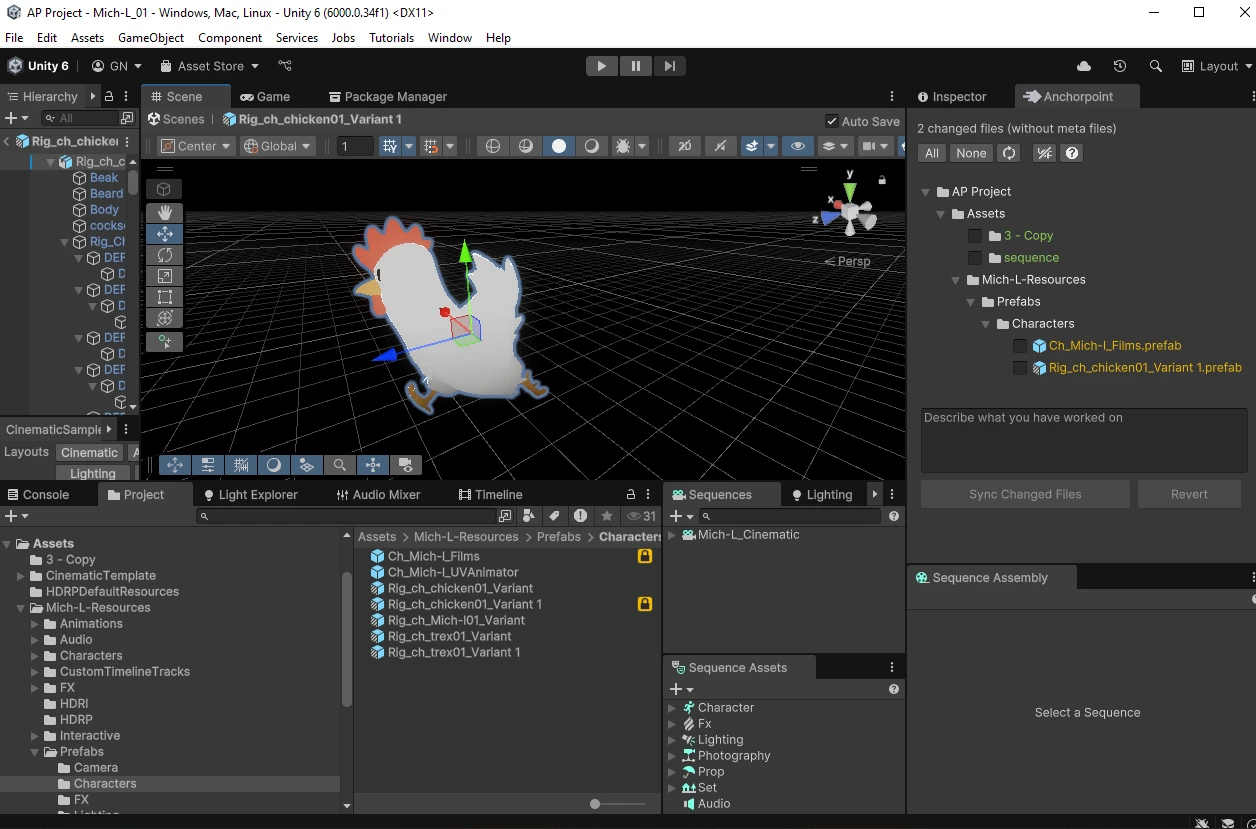Image resolution: width=1256 pixels, height=829 pixels.
Task: Click the Play button
Action: pos(601,66)
